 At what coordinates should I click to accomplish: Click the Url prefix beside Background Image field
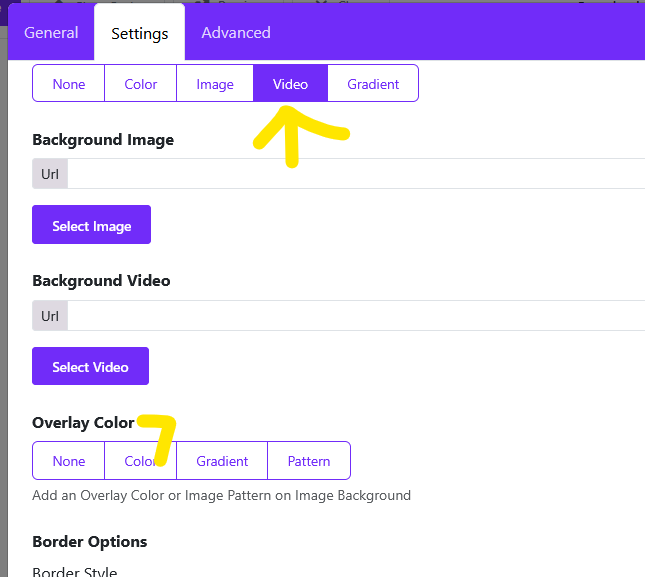click(x=50, y=174)
